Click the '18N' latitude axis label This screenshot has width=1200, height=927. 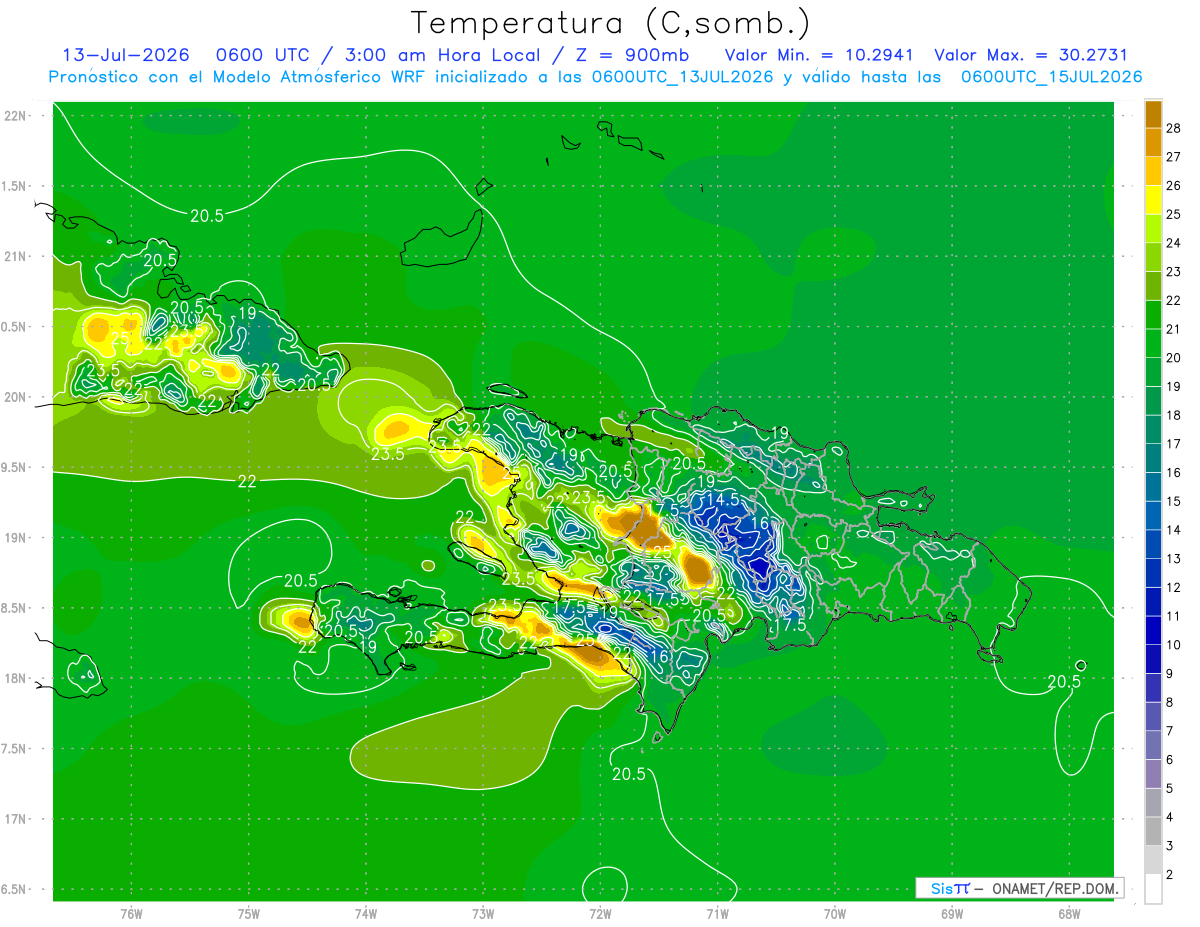coord(17,678)
